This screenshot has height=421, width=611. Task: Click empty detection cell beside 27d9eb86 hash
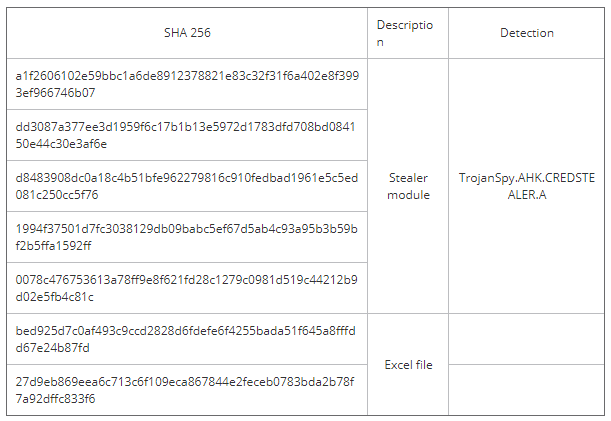(x=526, y=390)
